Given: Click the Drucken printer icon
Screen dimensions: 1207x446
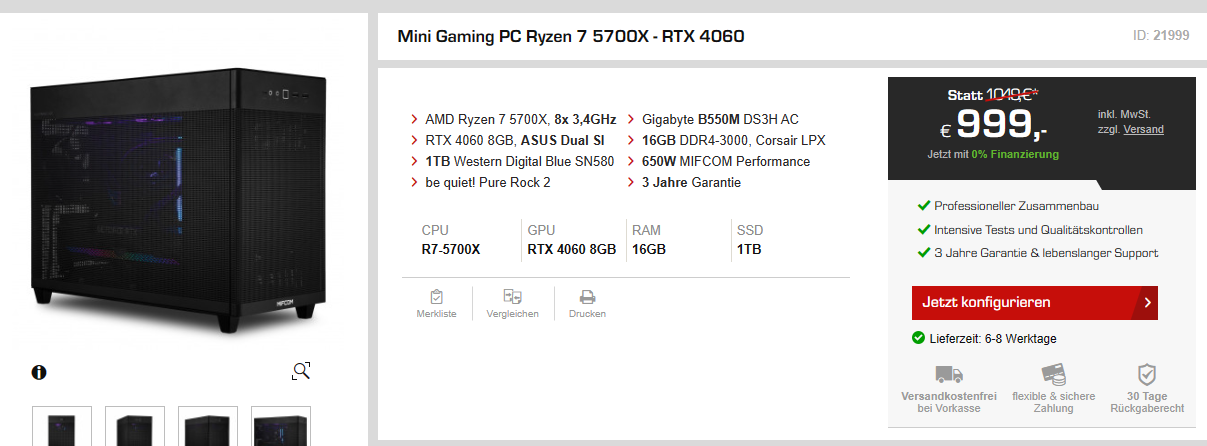Looking at the screenshot, I should (x=587, y=297).
